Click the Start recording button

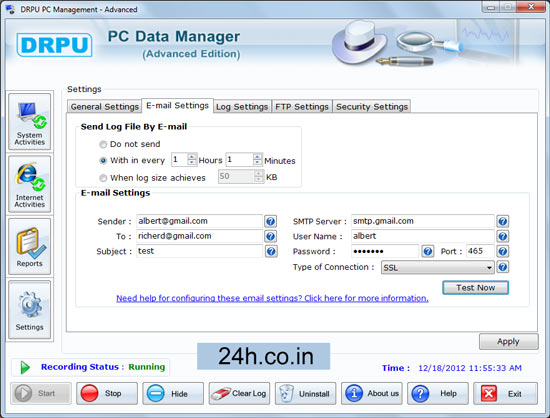tap(41, 393)
